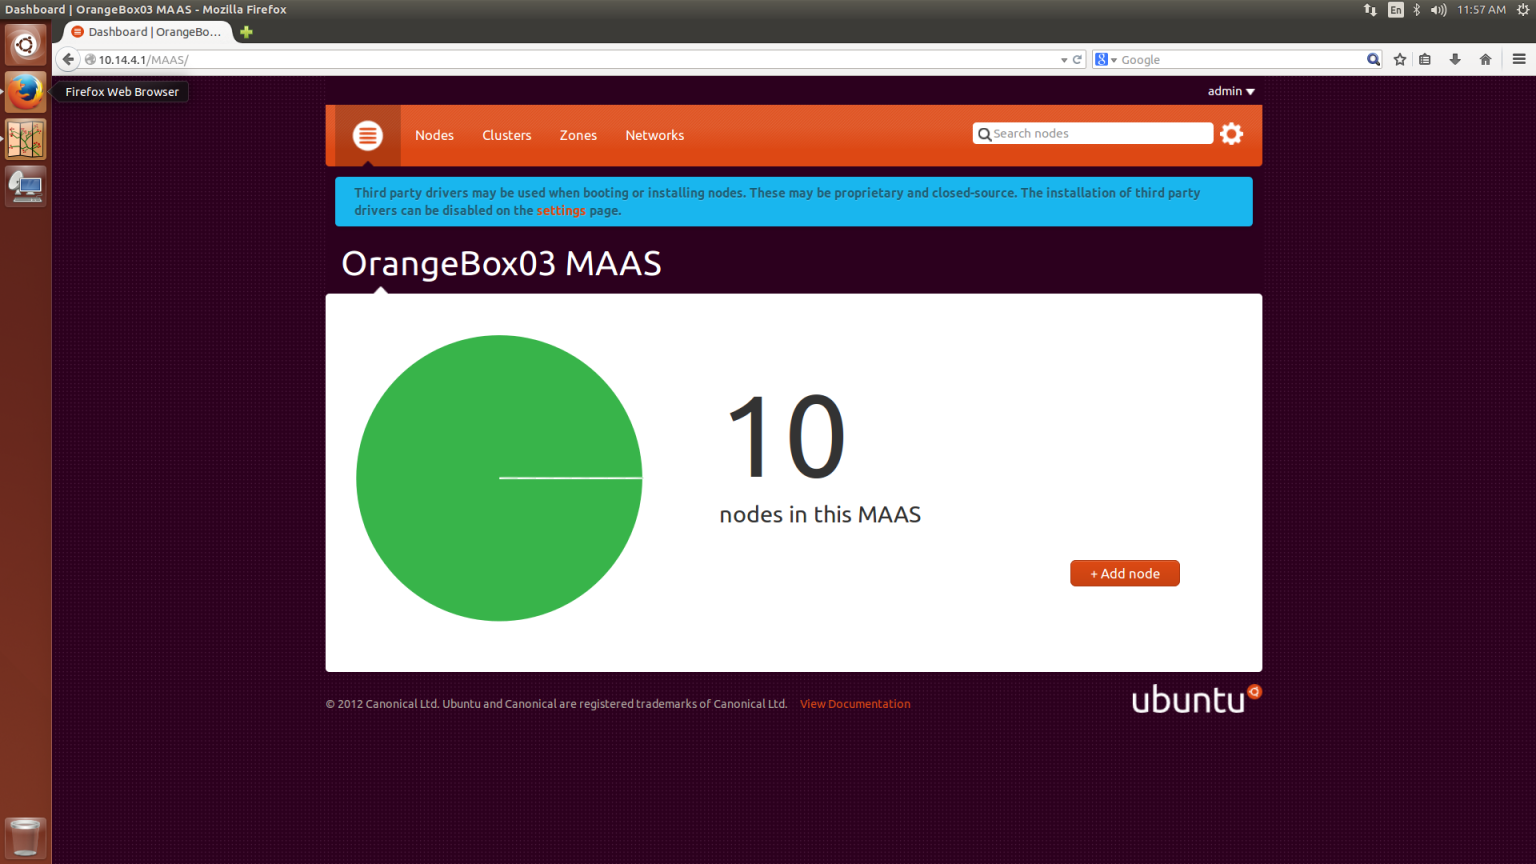1536x864 pixels.
Task: Click the Ubuntu logo in the page footer
Action: (x=1195, y=698)
